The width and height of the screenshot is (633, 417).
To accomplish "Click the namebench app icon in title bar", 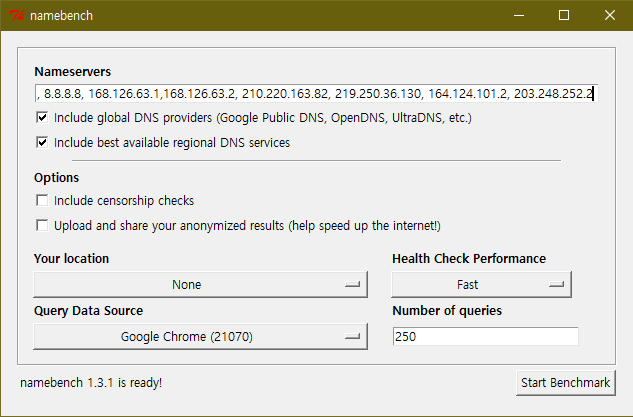I will [17, 15].
